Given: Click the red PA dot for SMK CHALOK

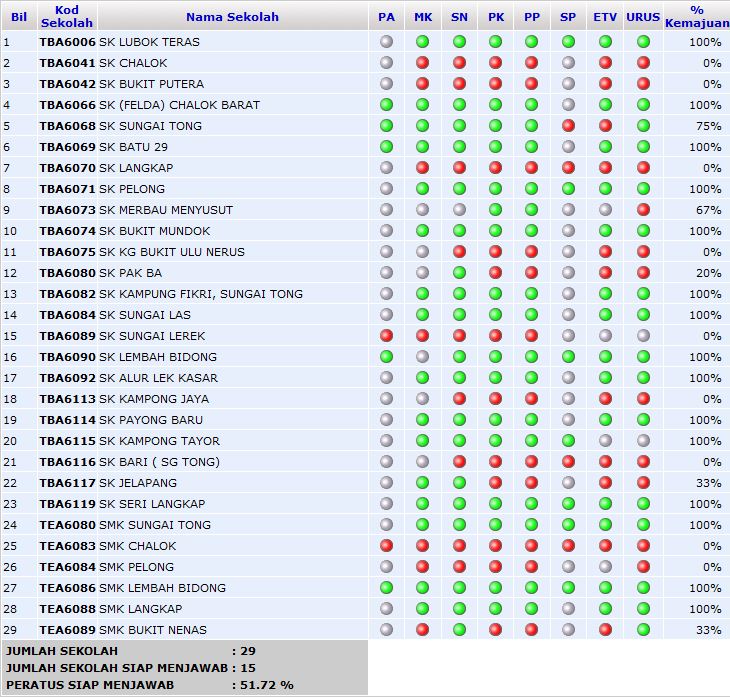Looking at the screenshot, I should 386,546.
